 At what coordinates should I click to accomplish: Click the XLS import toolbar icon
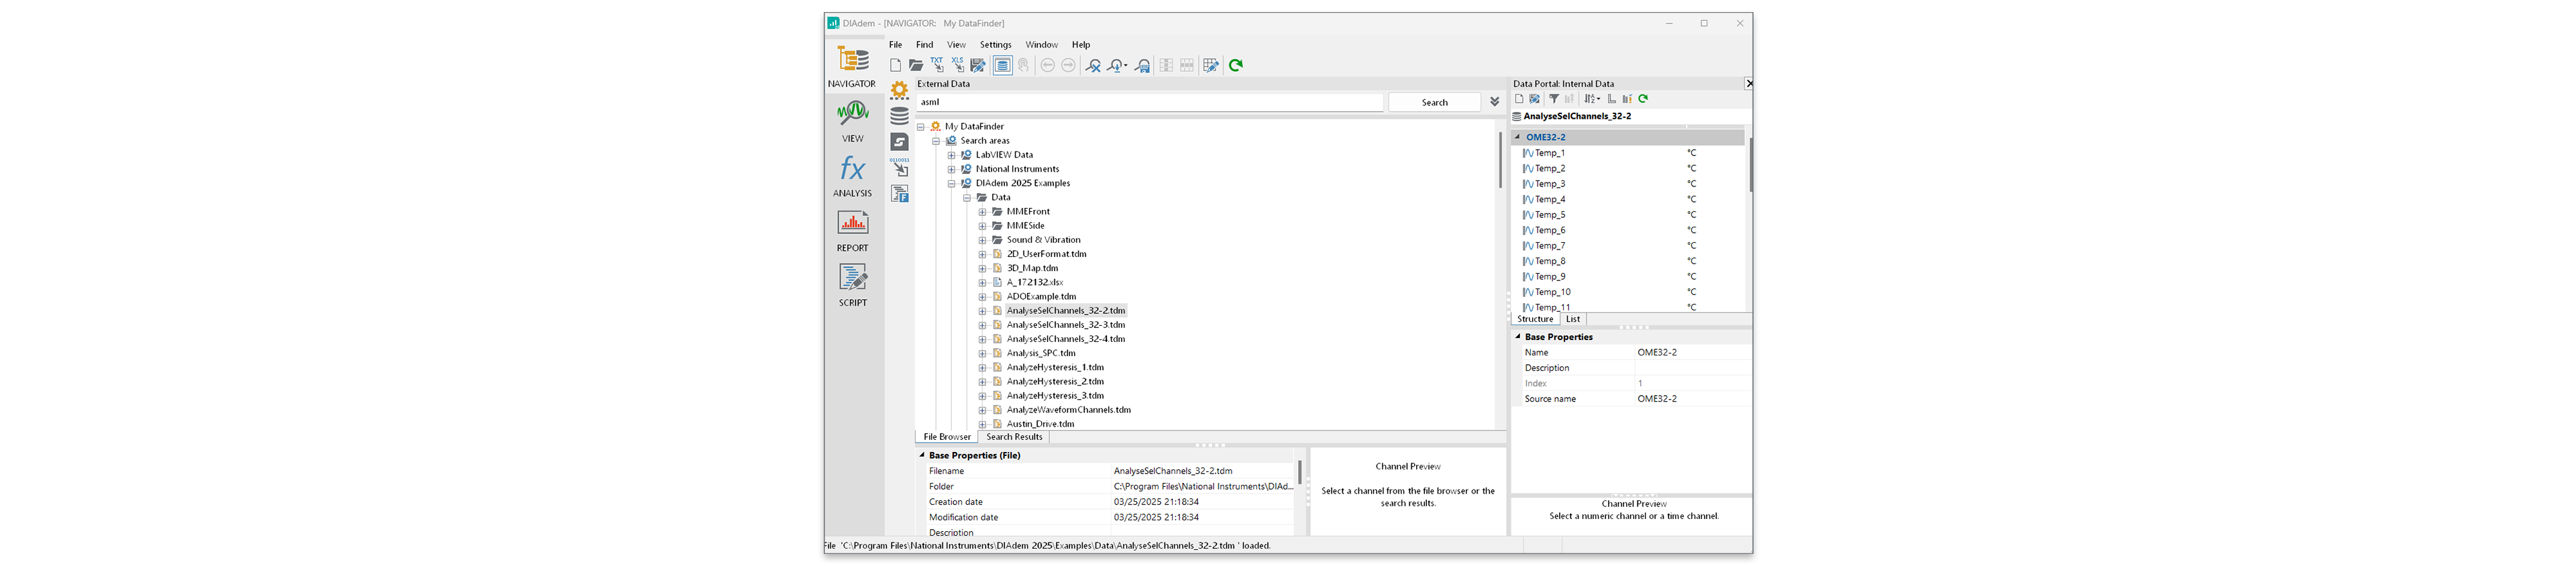coord(958,65)
